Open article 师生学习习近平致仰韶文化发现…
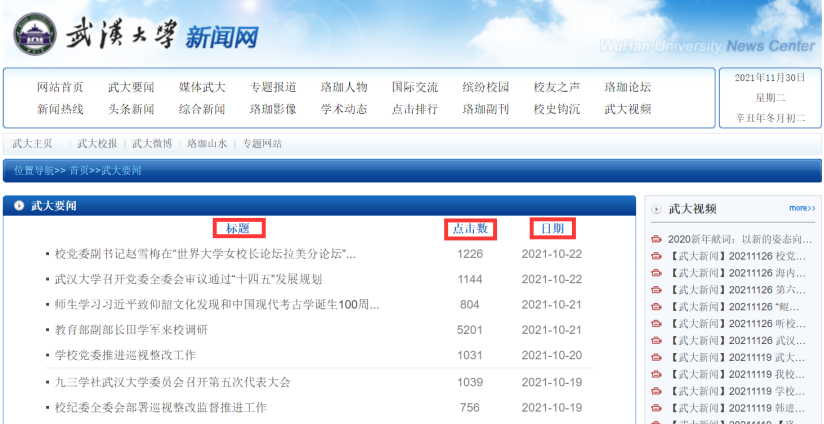824x424 pixels. [x=217, y=305]
